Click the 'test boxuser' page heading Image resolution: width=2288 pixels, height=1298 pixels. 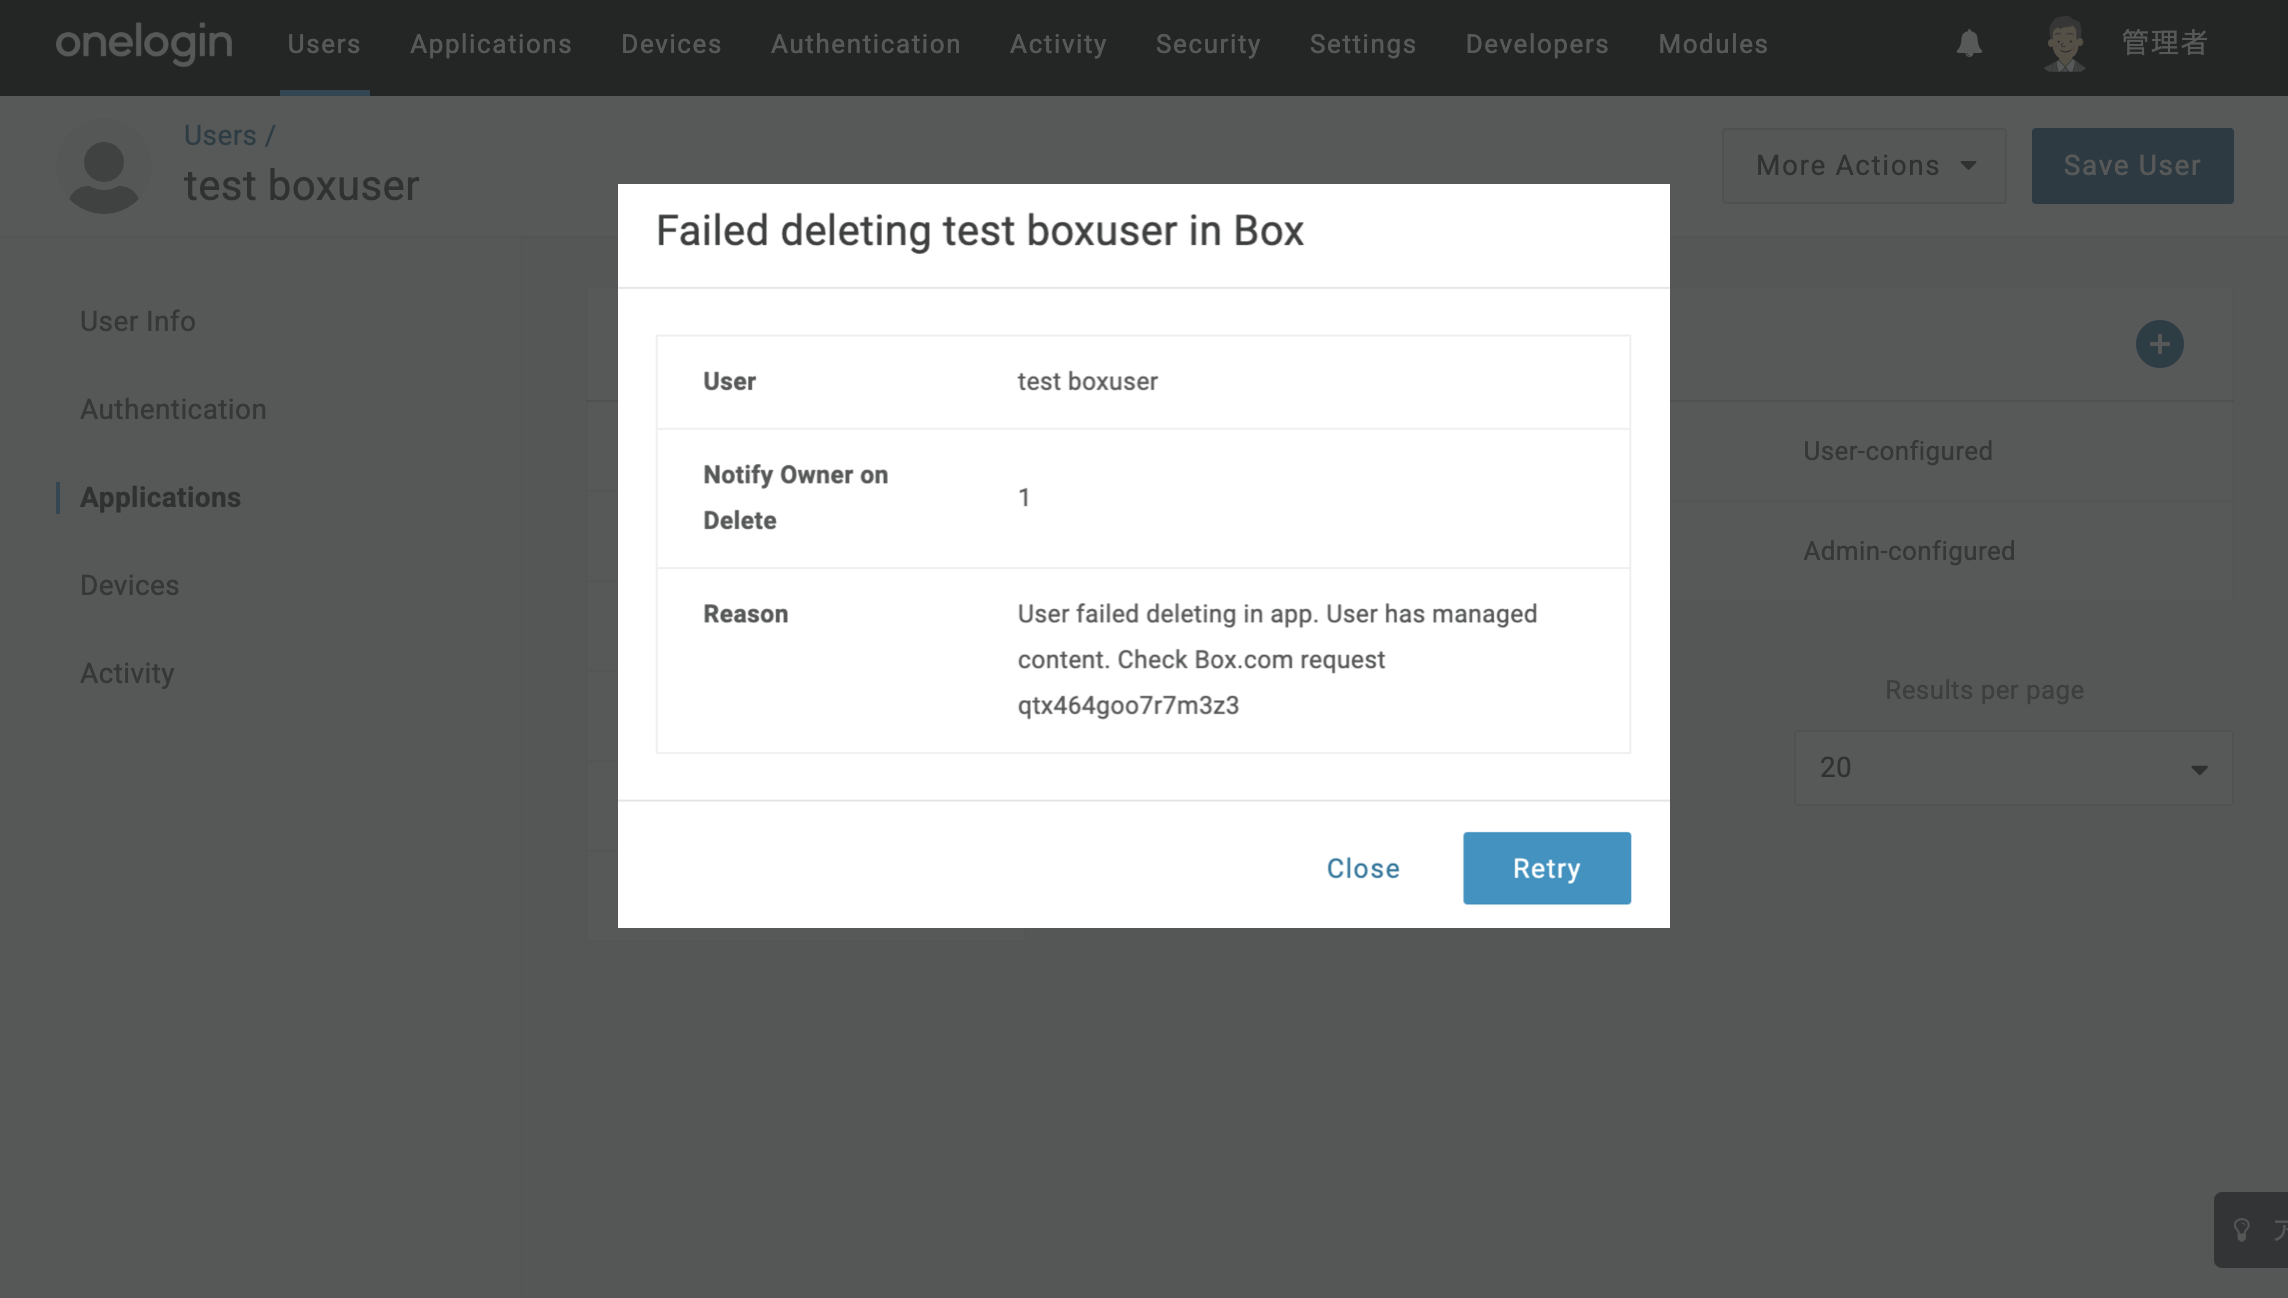[302, 186]
